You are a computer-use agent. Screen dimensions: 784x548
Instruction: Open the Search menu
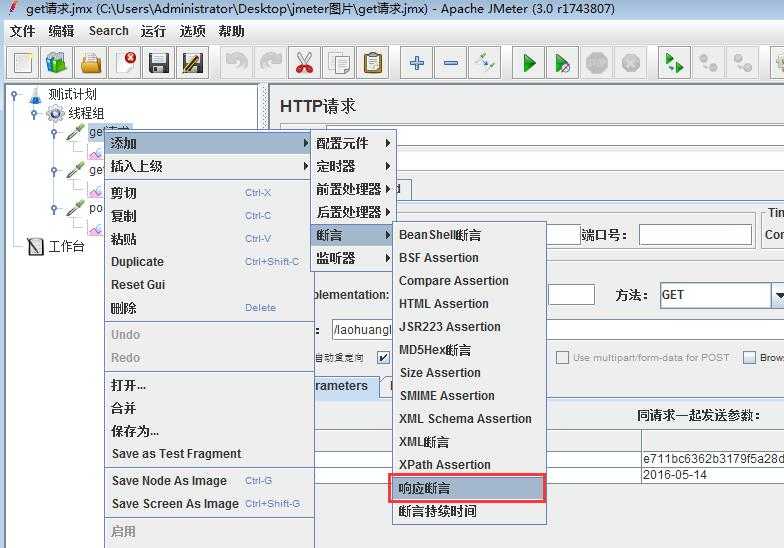coord(108,31)
